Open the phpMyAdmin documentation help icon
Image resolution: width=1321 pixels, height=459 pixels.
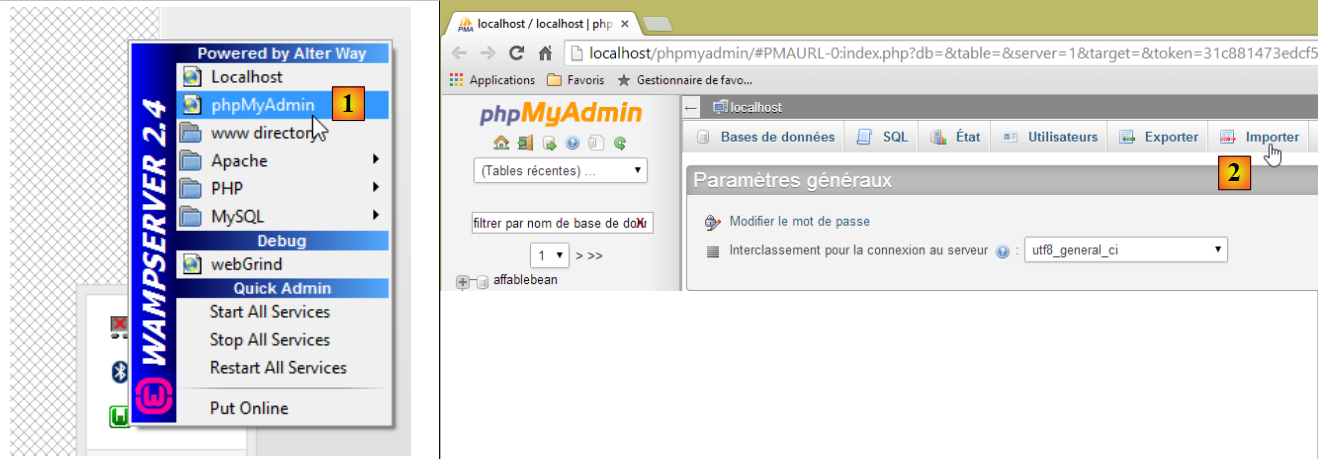click(x=573, y=143)
